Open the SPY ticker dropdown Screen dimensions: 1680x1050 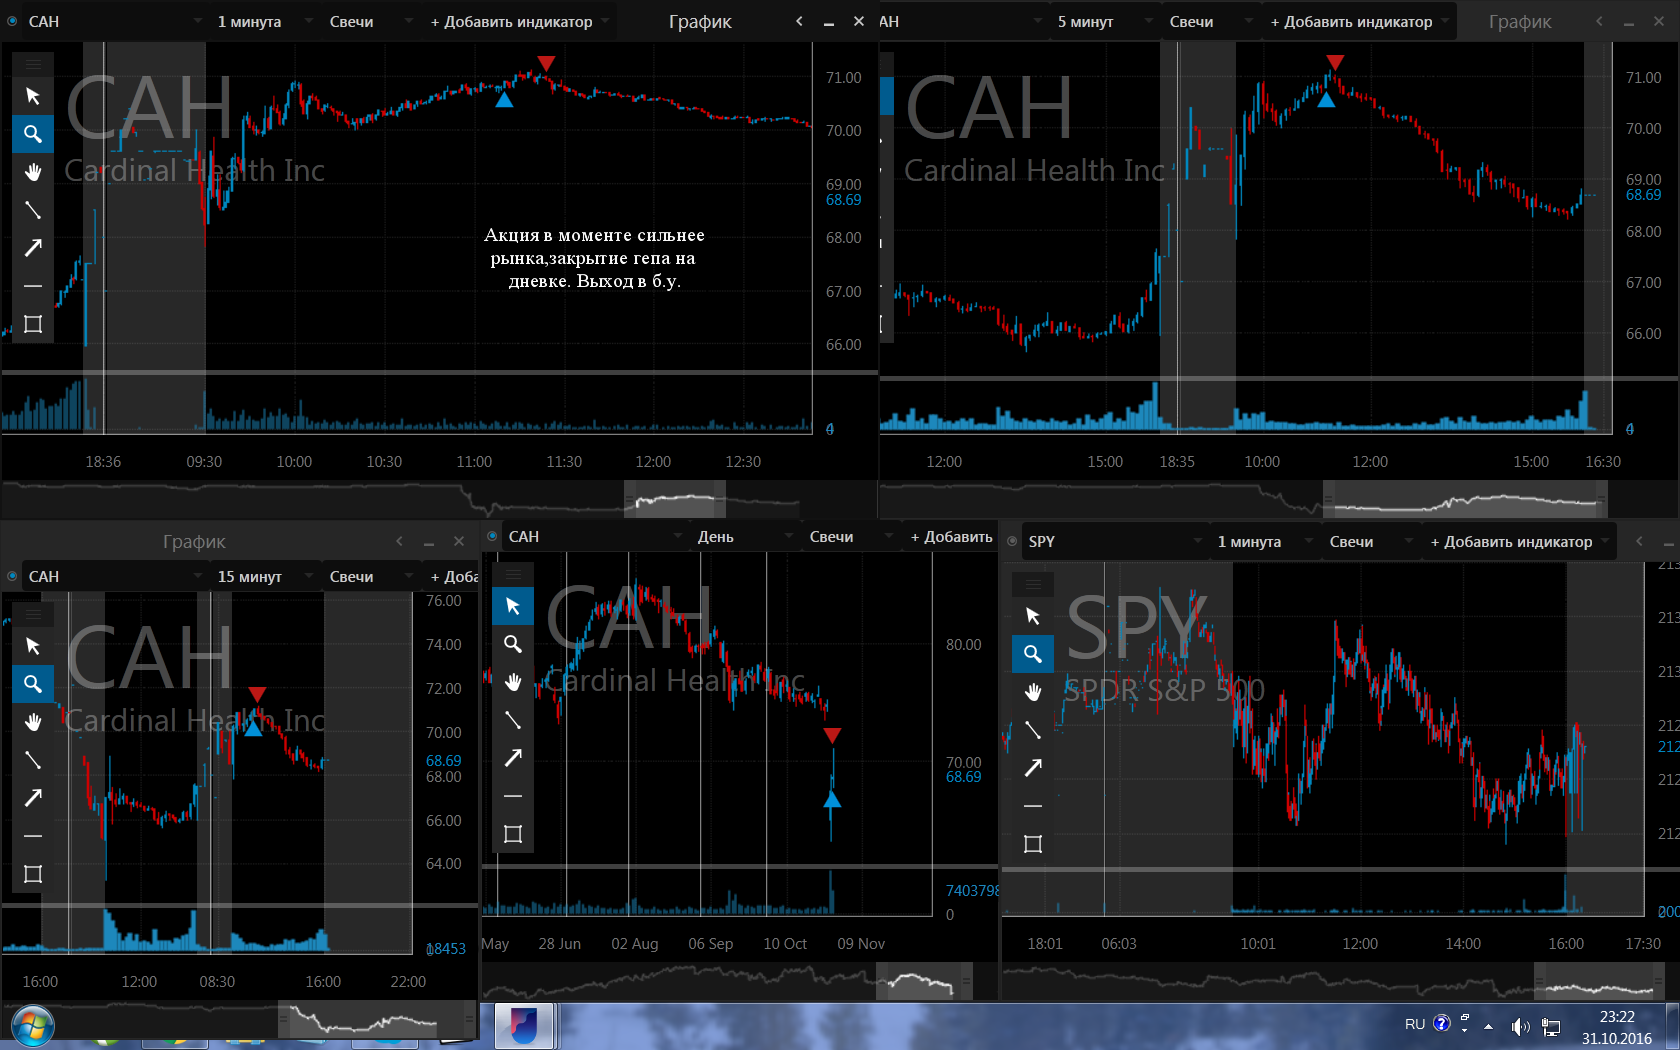click(x=1114, y=541)
